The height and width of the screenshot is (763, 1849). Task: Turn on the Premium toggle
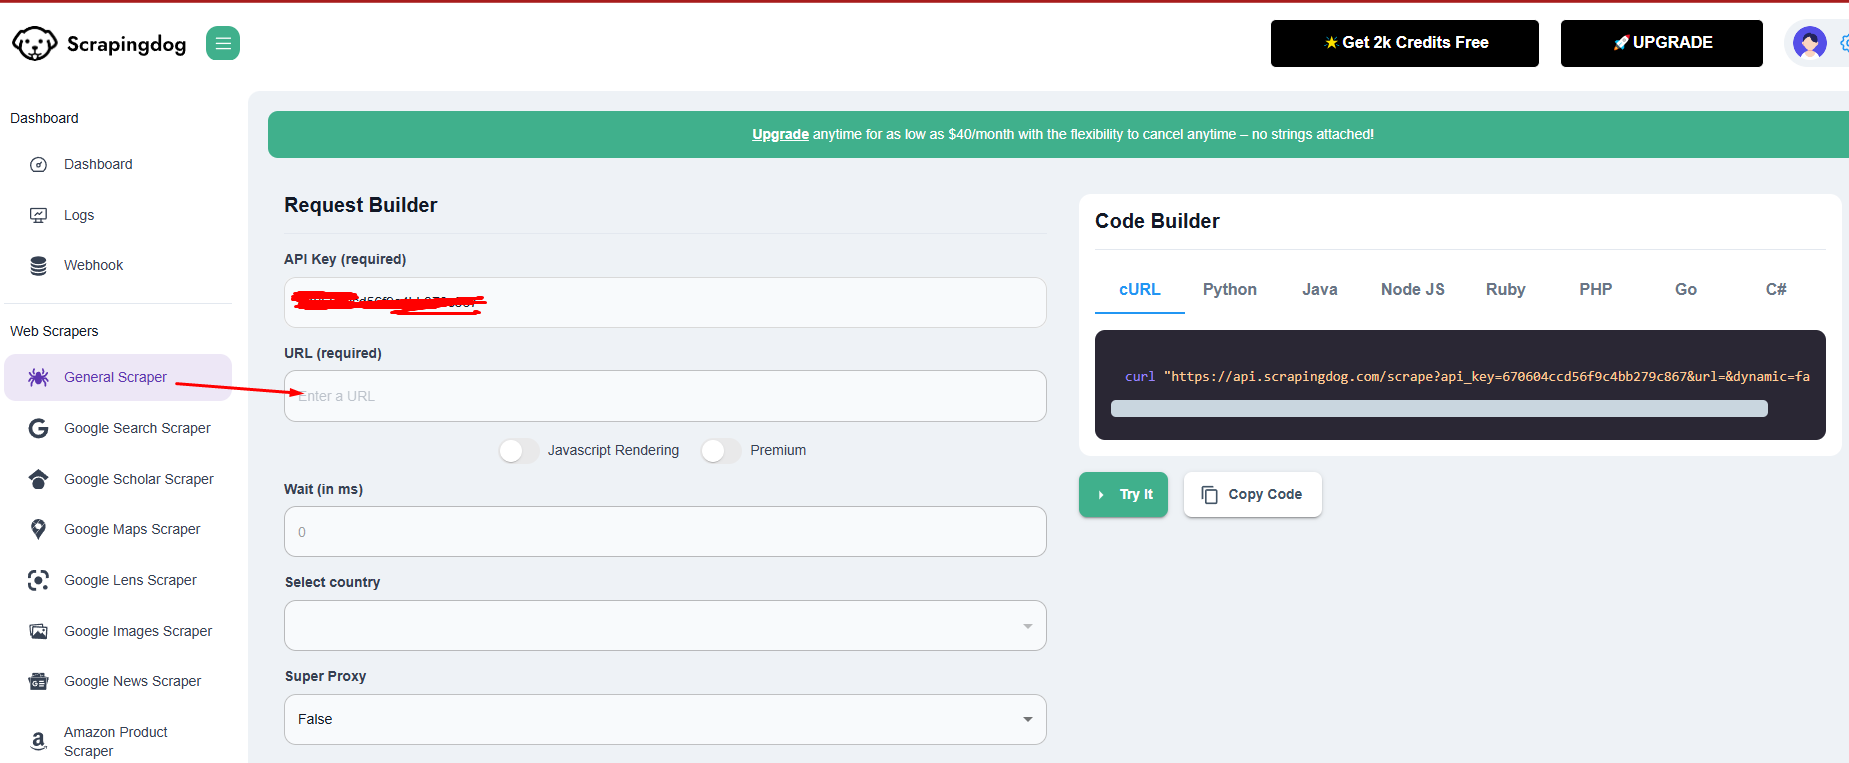721,451
